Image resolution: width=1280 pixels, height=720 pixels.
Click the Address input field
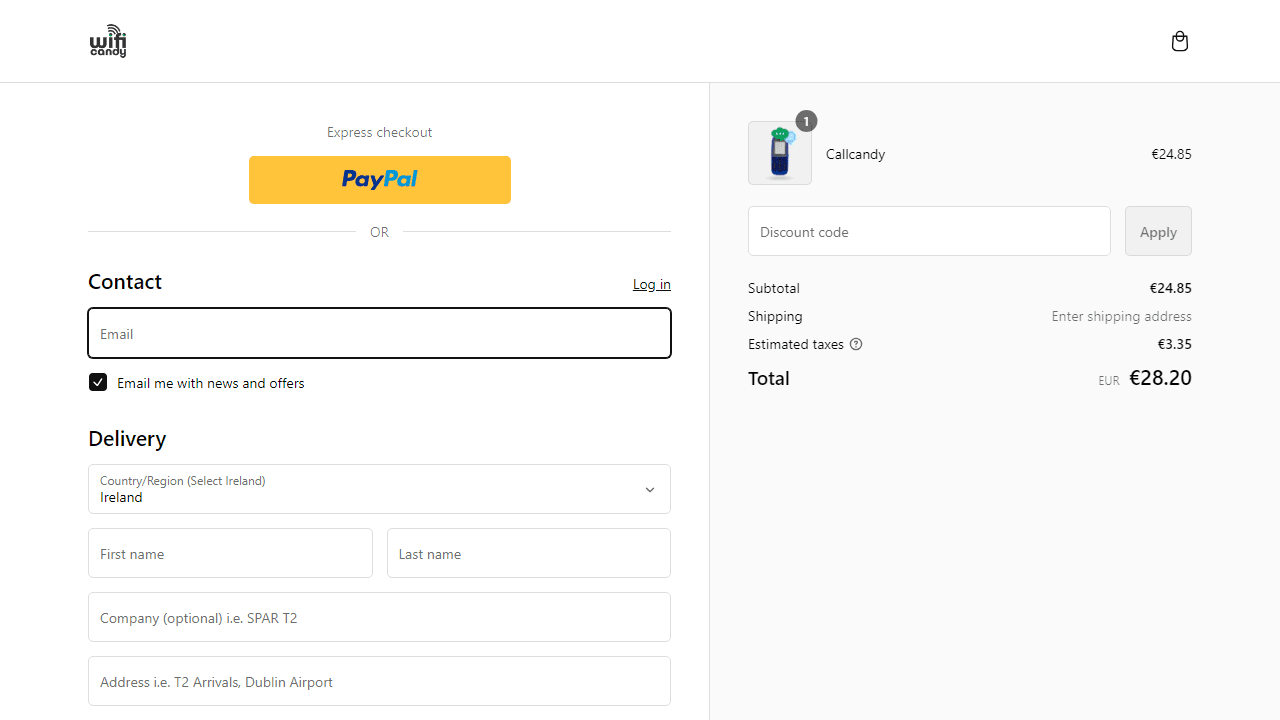coord(379,681)
